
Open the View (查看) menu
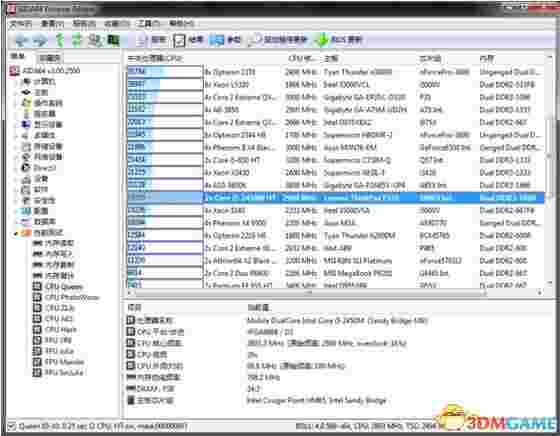pos(52,24)
